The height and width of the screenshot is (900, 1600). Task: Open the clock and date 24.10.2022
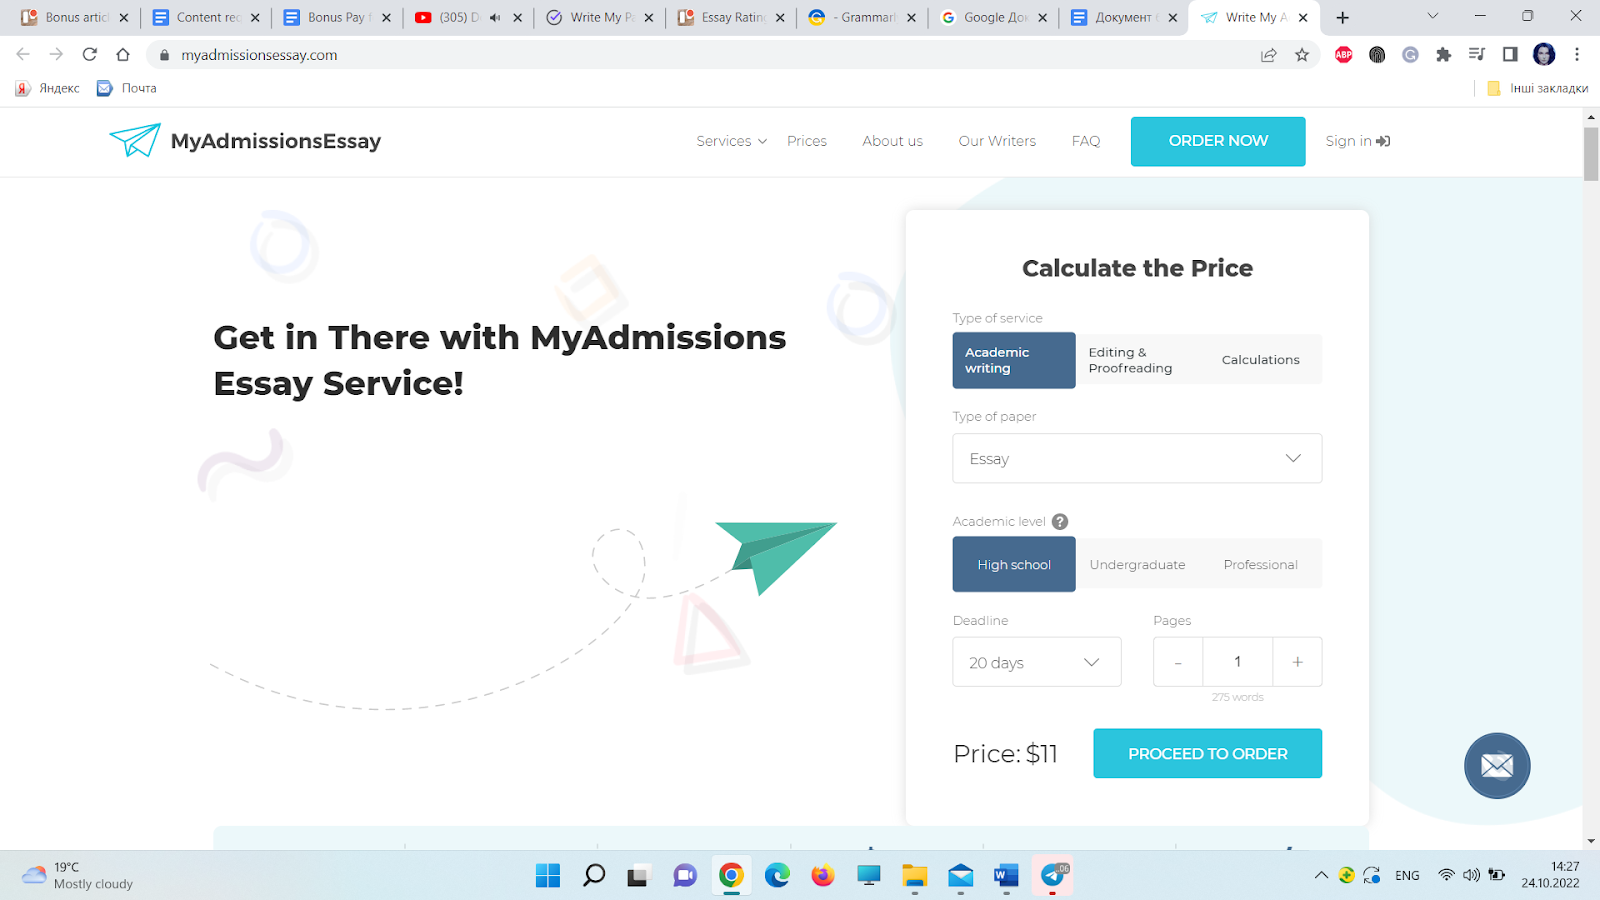(x=1550, y=875)
